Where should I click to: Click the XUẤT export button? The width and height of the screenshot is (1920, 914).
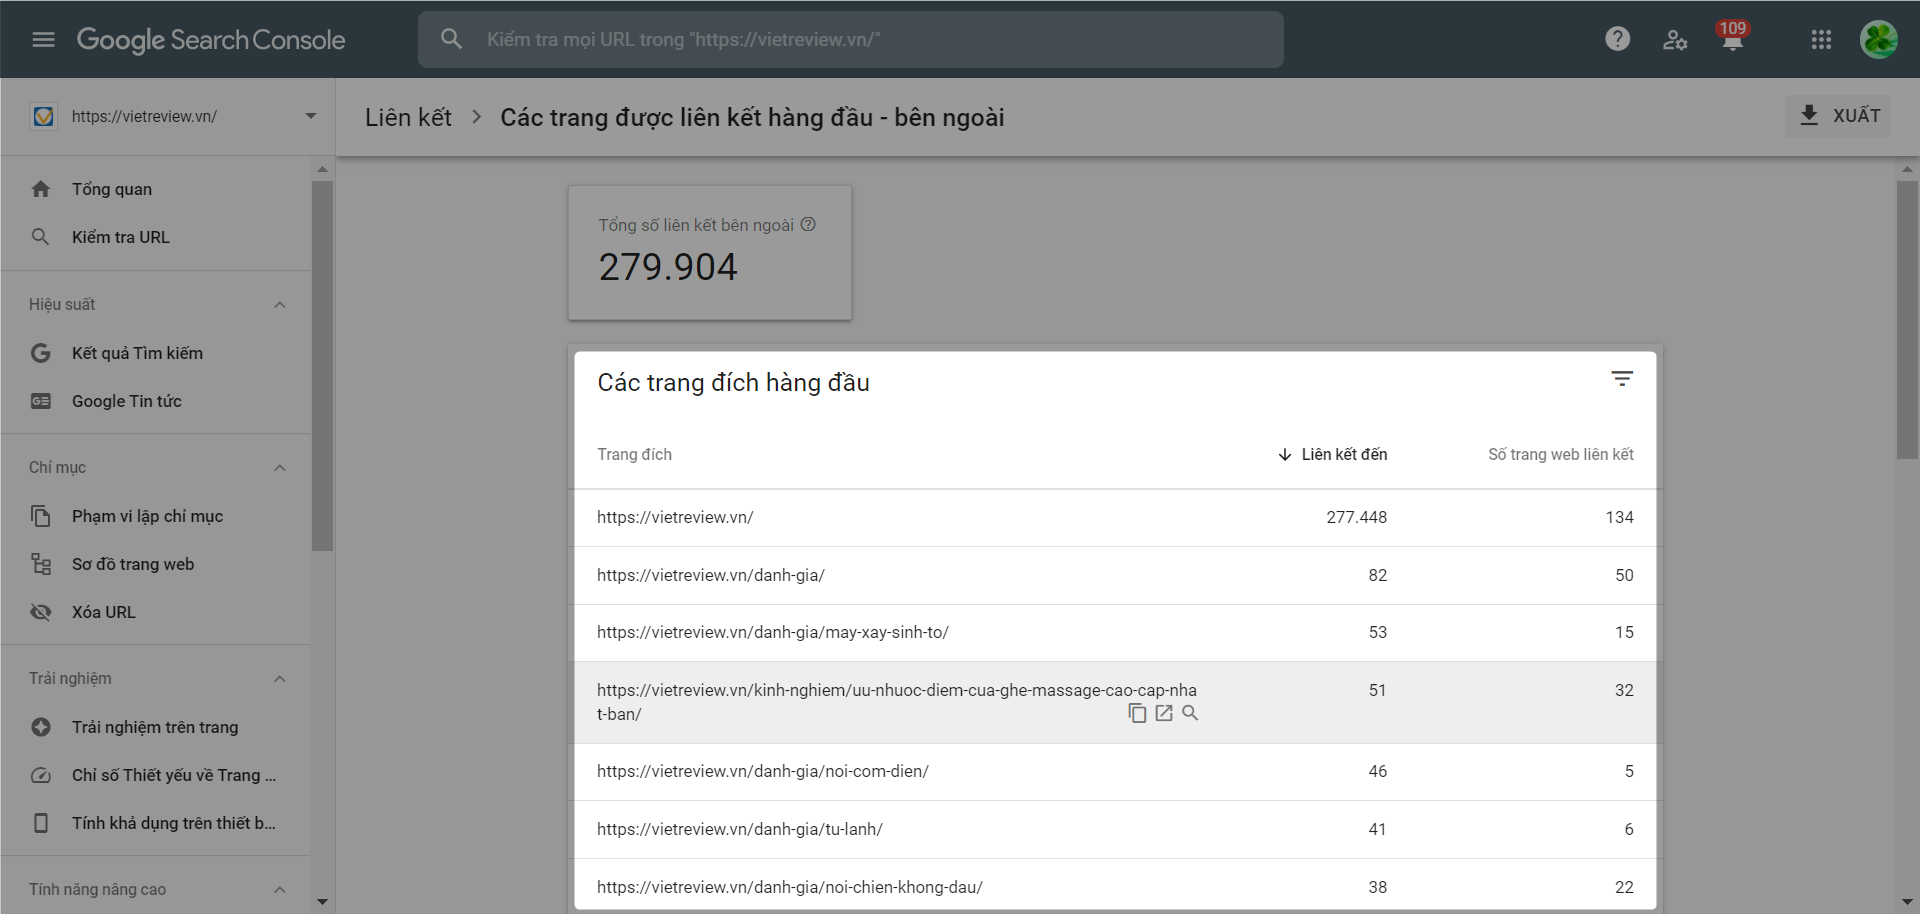(1839, 116)
